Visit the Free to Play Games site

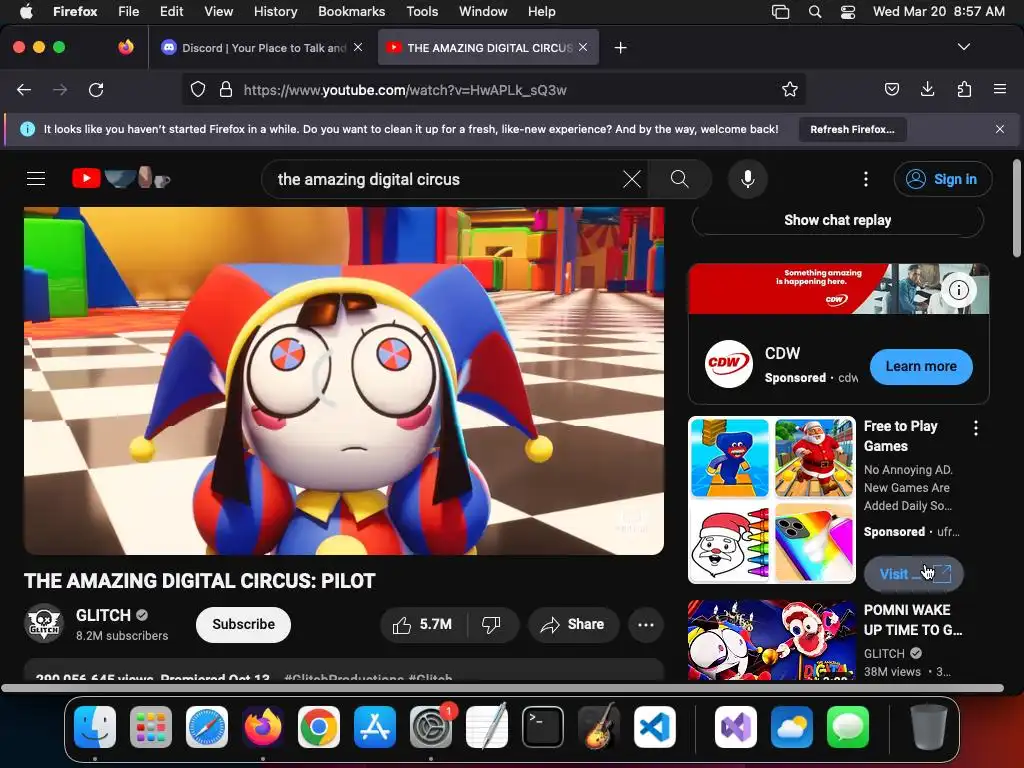tap(914, 574)
